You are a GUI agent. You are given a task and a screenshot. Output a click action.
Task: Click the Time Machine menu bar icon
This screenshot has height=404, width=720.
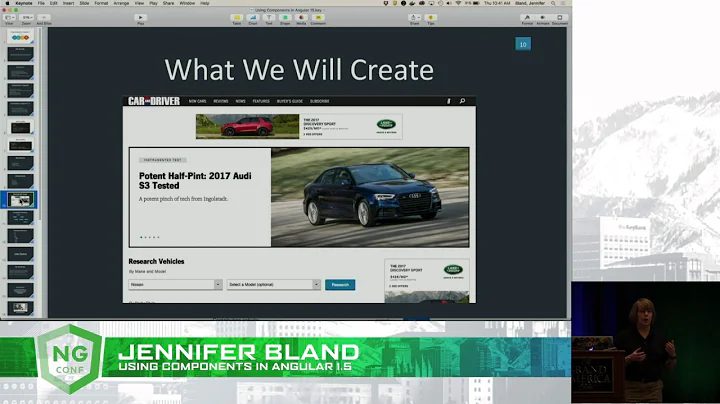coord(440,3)
